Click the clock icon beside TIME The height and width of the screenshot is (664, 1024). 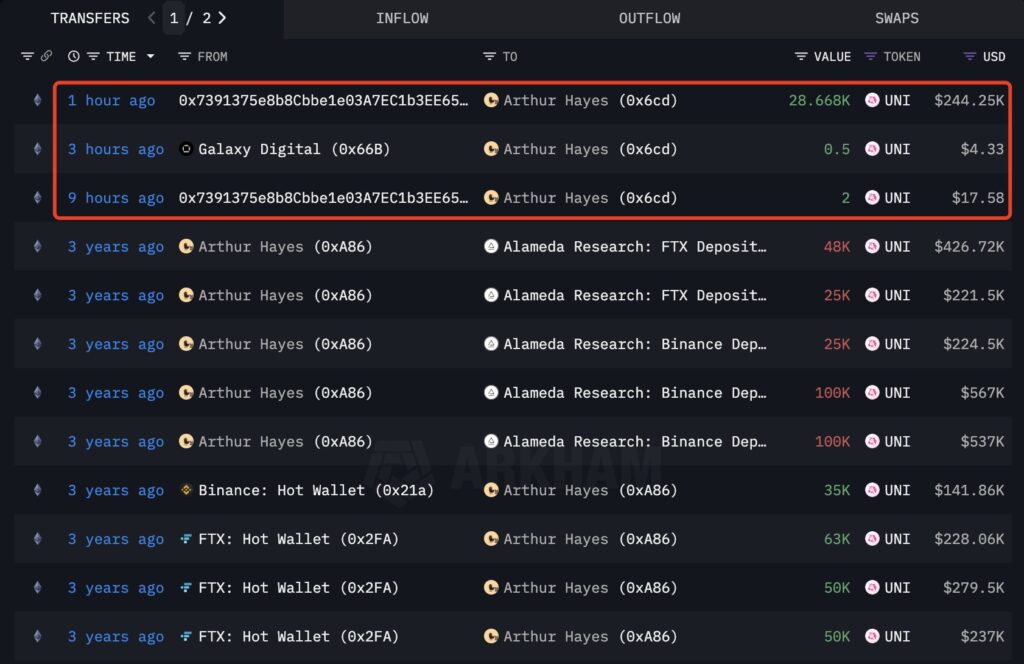pos(74,57)
